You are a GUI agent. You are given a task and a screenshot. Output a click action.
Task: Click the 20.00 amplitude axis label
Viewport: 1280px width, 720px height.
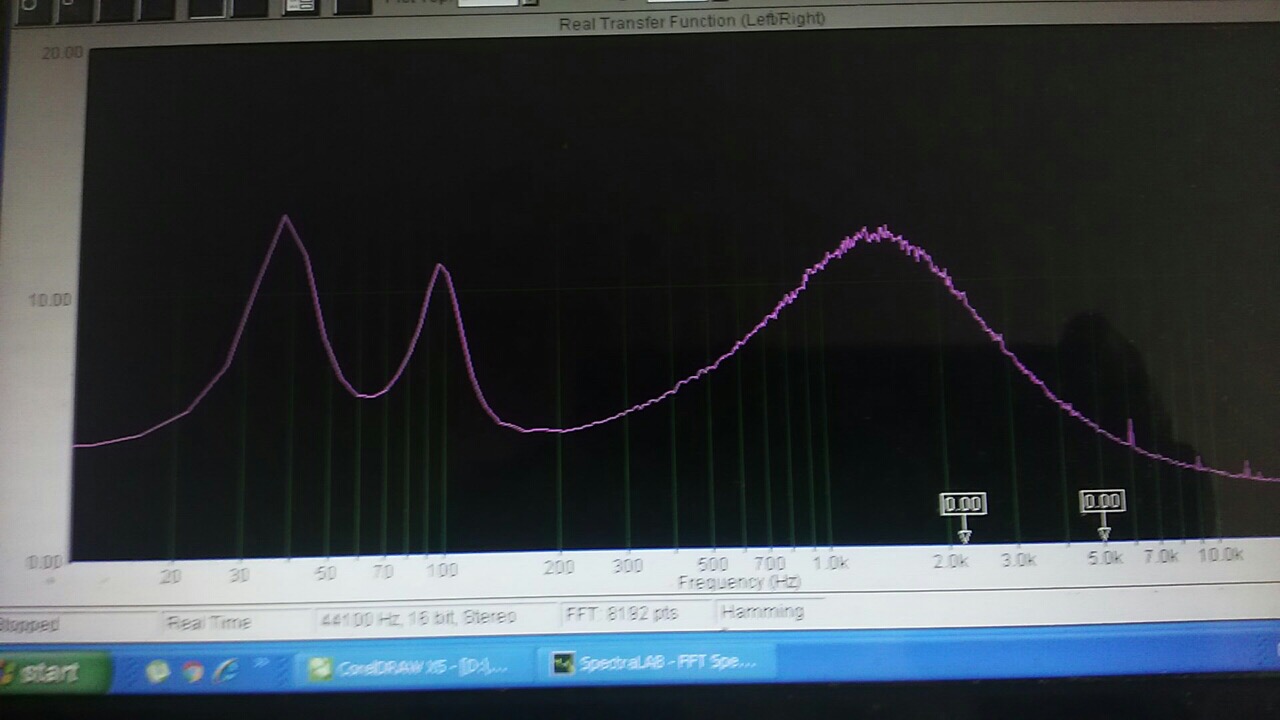coord(62,52)
